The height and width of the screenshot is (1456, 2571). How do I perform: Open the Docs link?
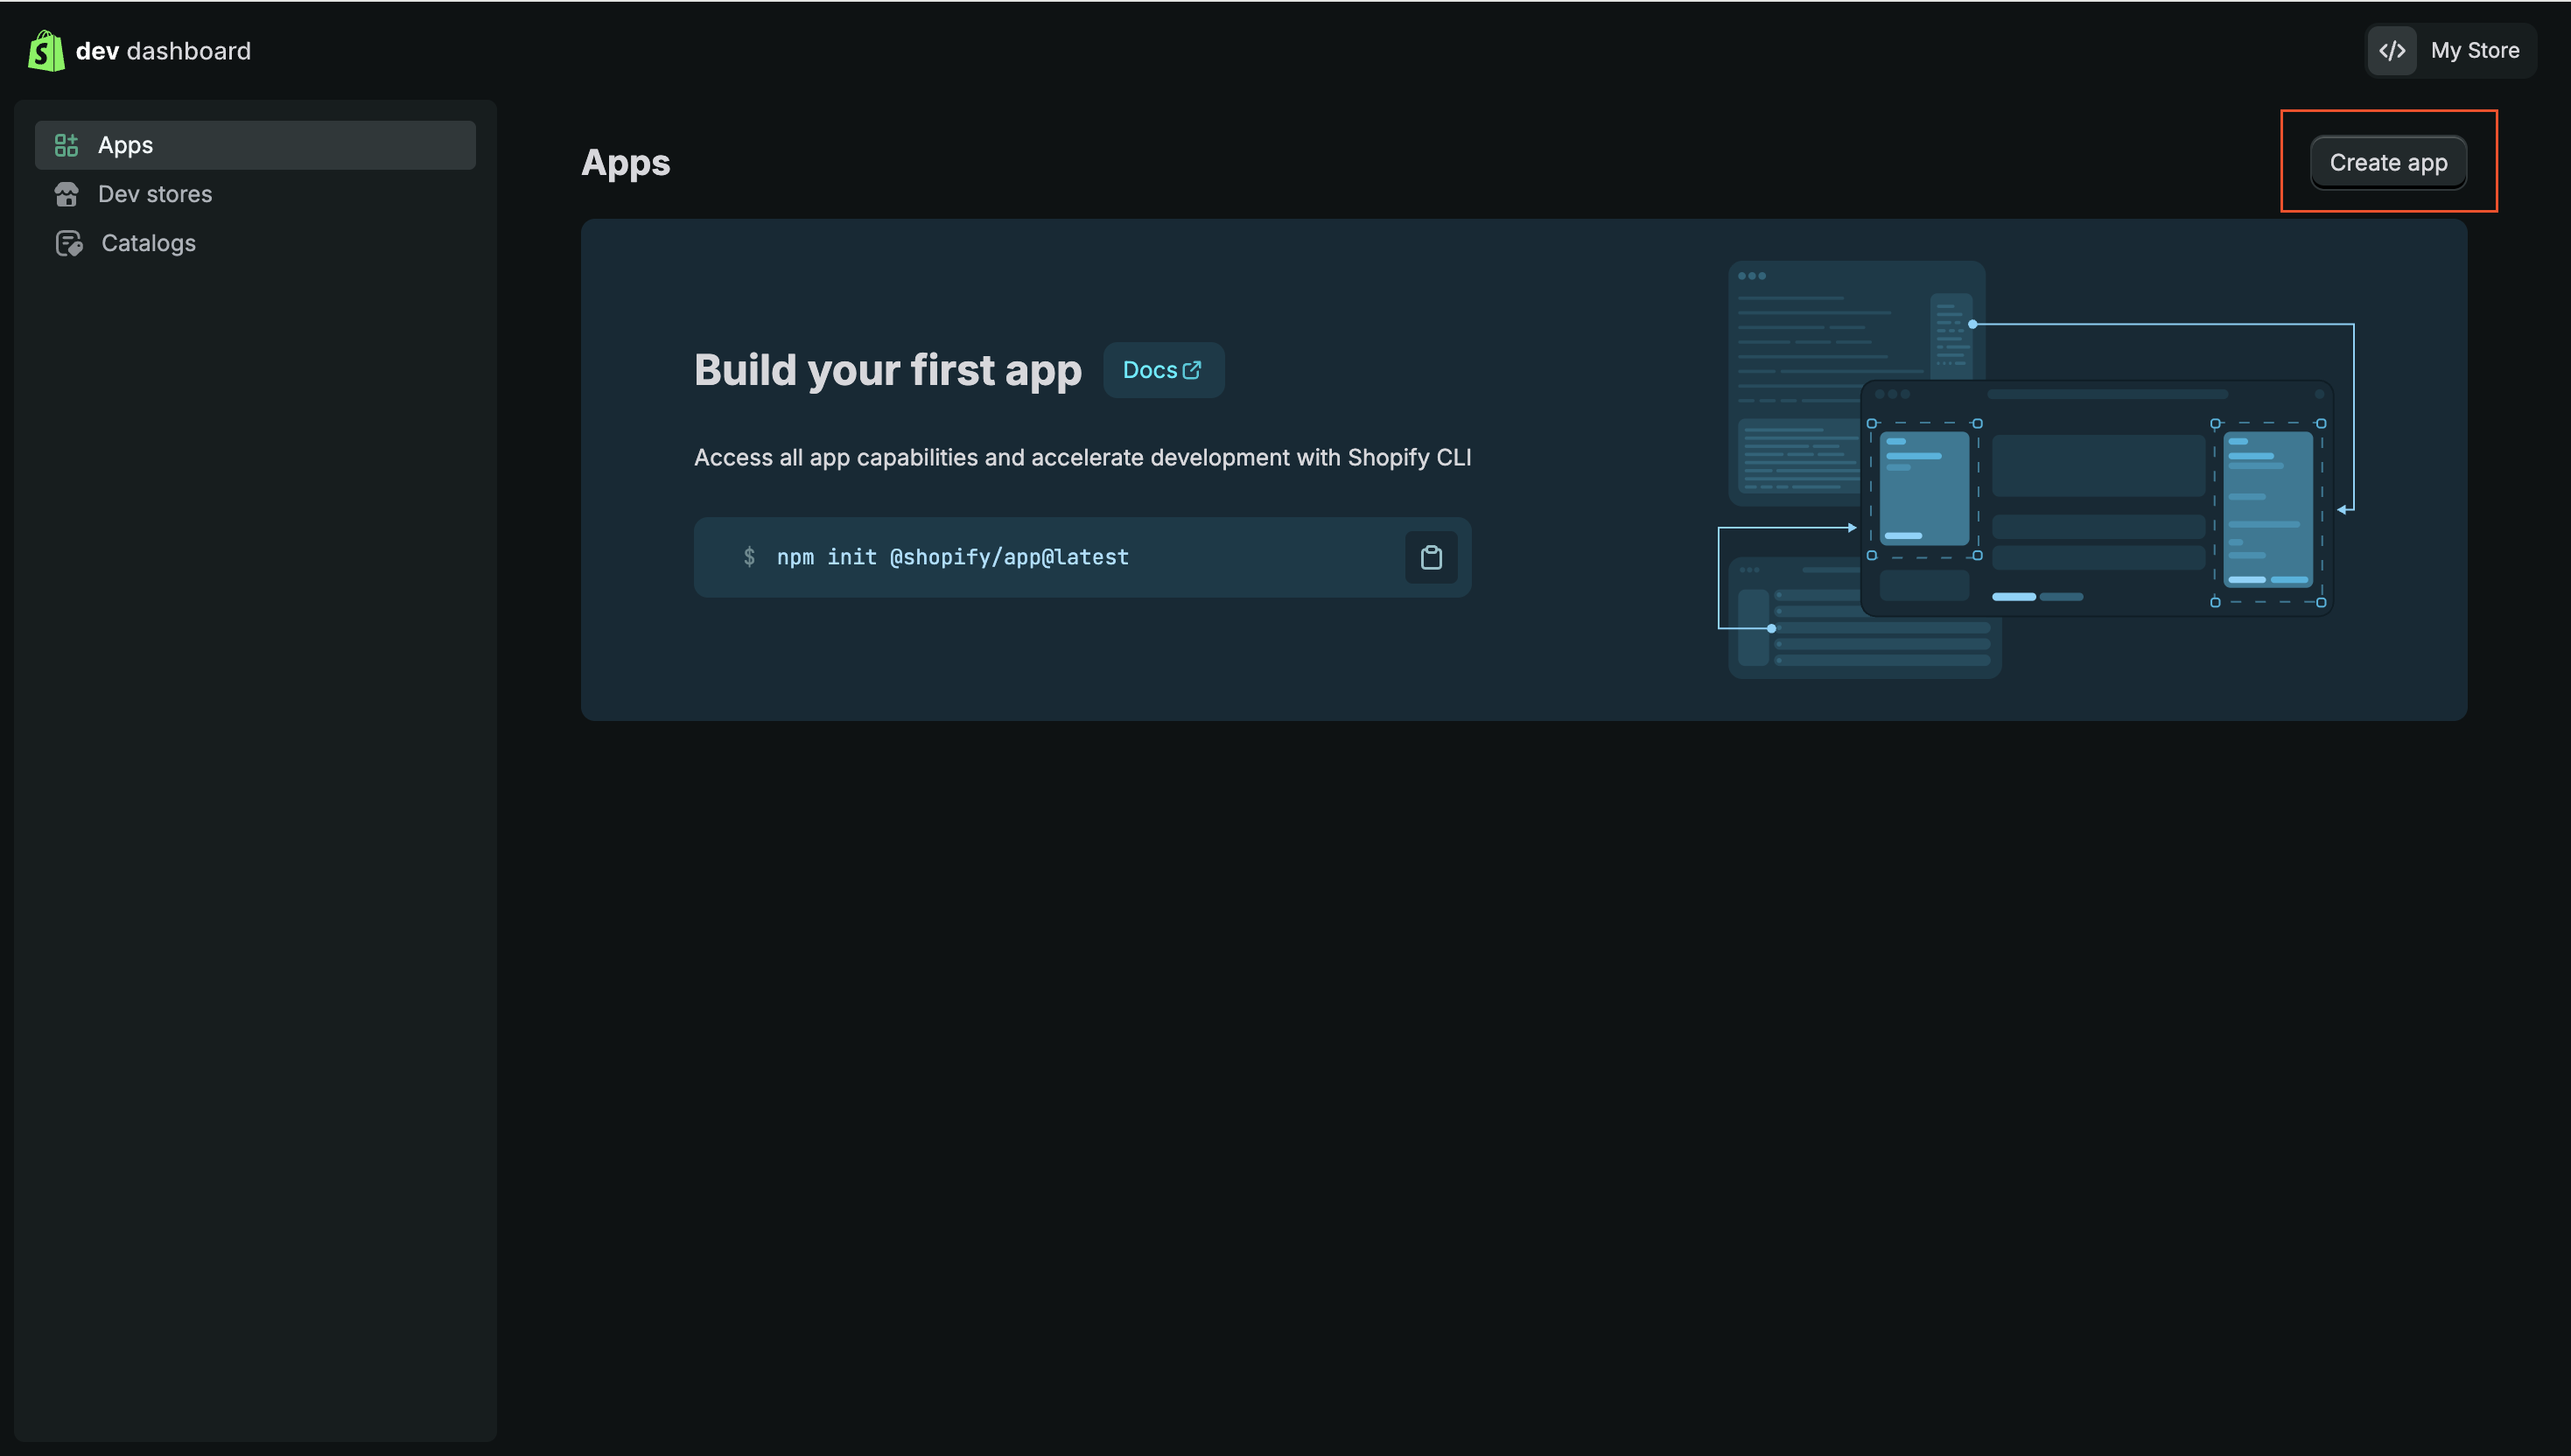[1150, 370]
